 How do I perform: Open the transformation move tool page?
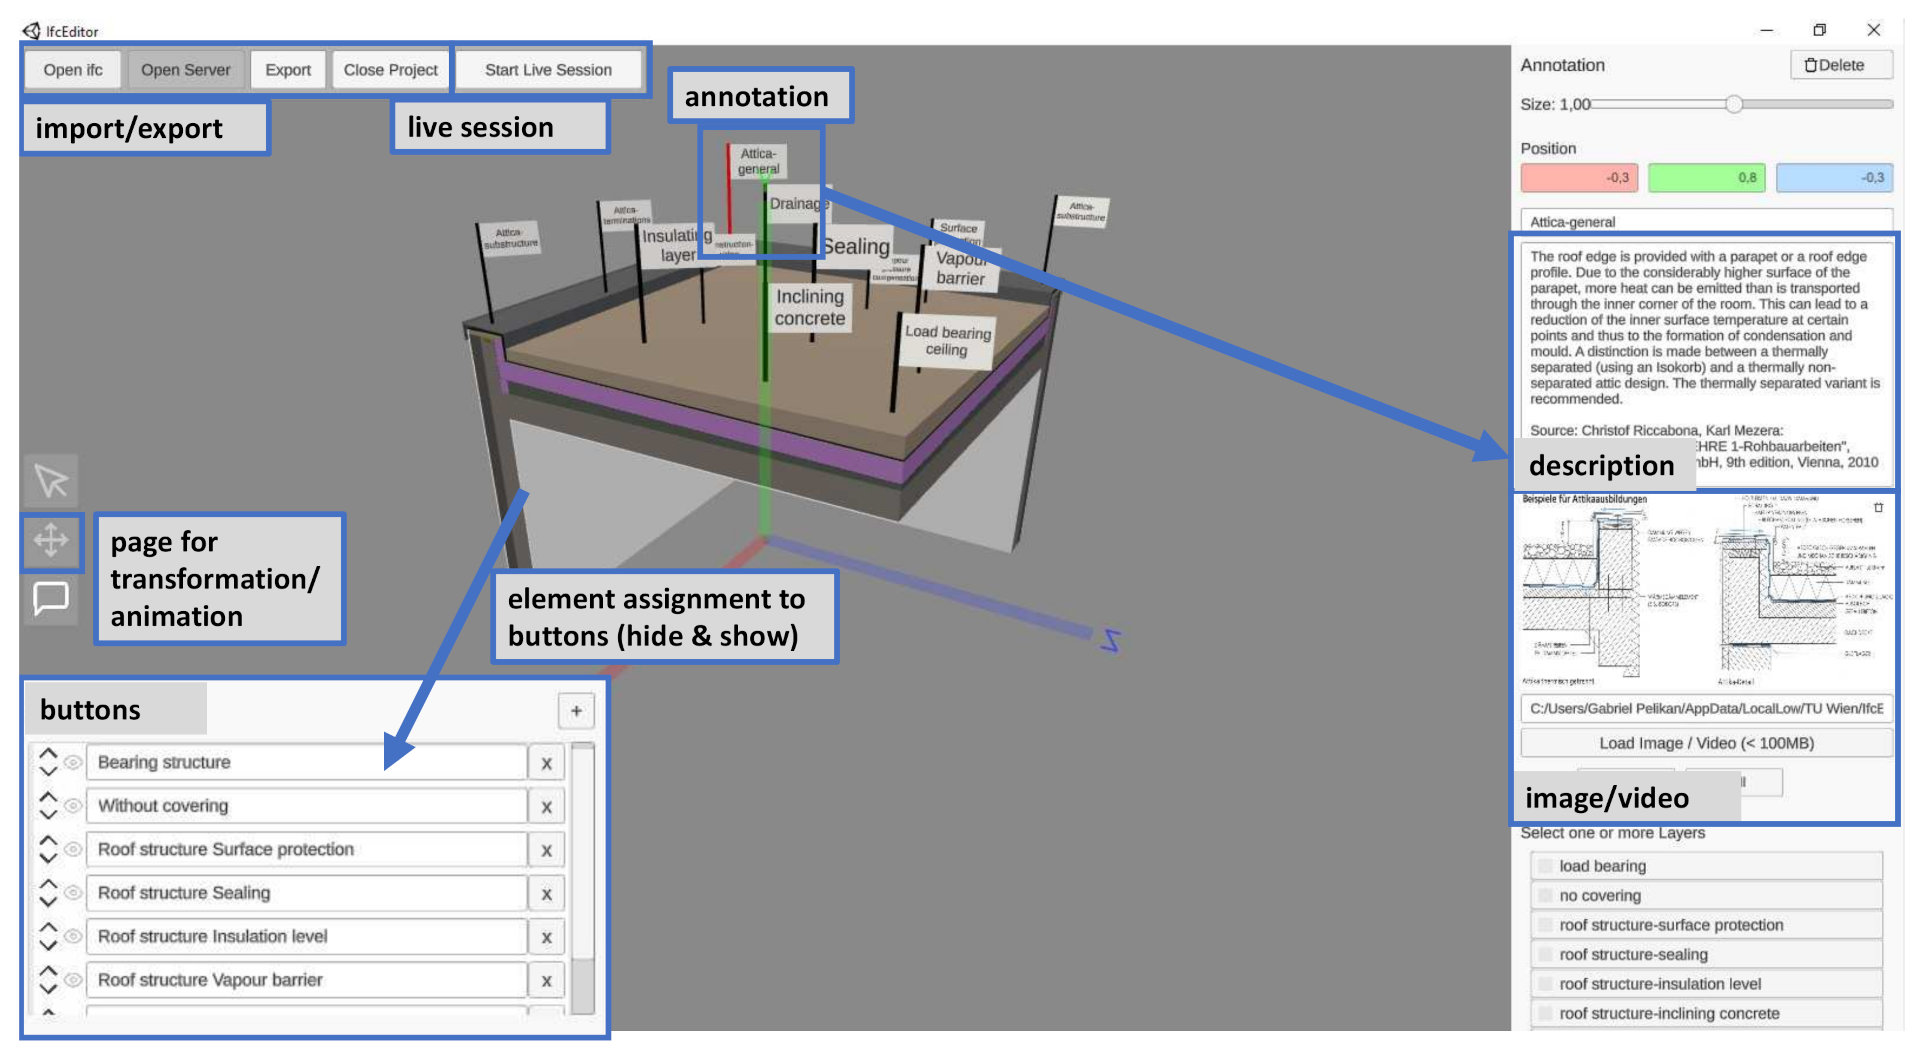pos(51,541)
